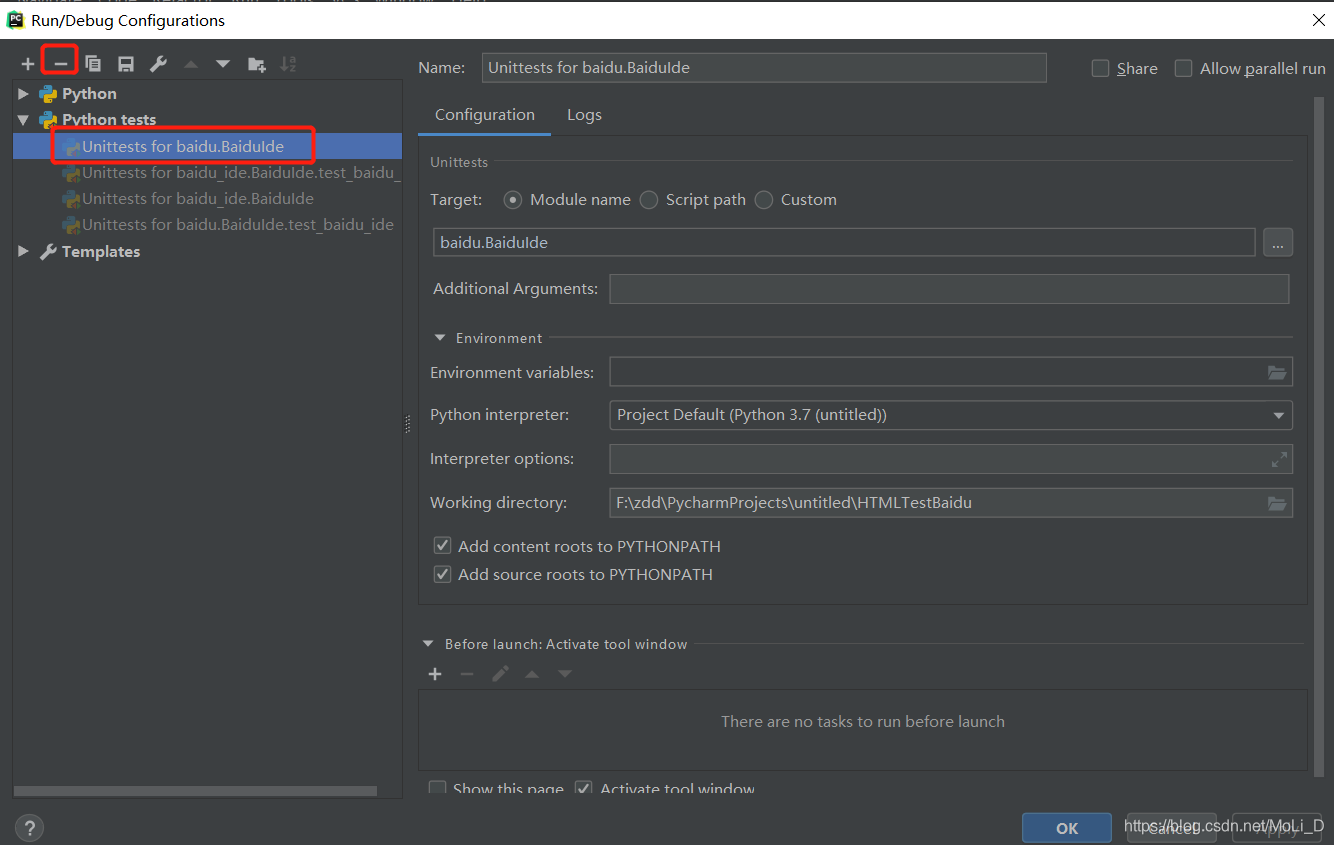1334x845 pixels.
Task: Edit the before launch task
Action: [x=500, y=674]
